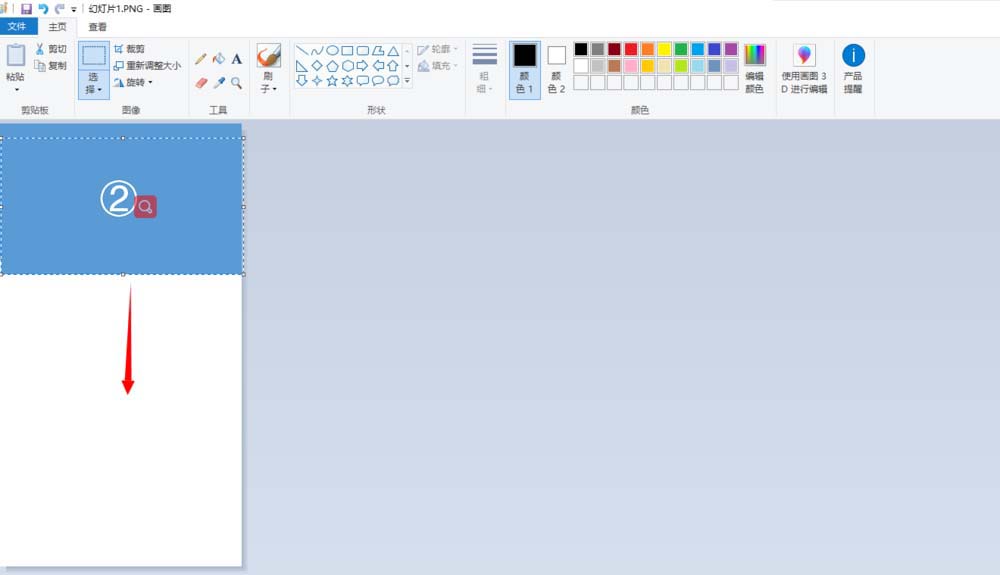This screenshot has width=1000, height=575.
Task: Pick the black color swatch
Action: pyautogui.click(x=581, y=49)
